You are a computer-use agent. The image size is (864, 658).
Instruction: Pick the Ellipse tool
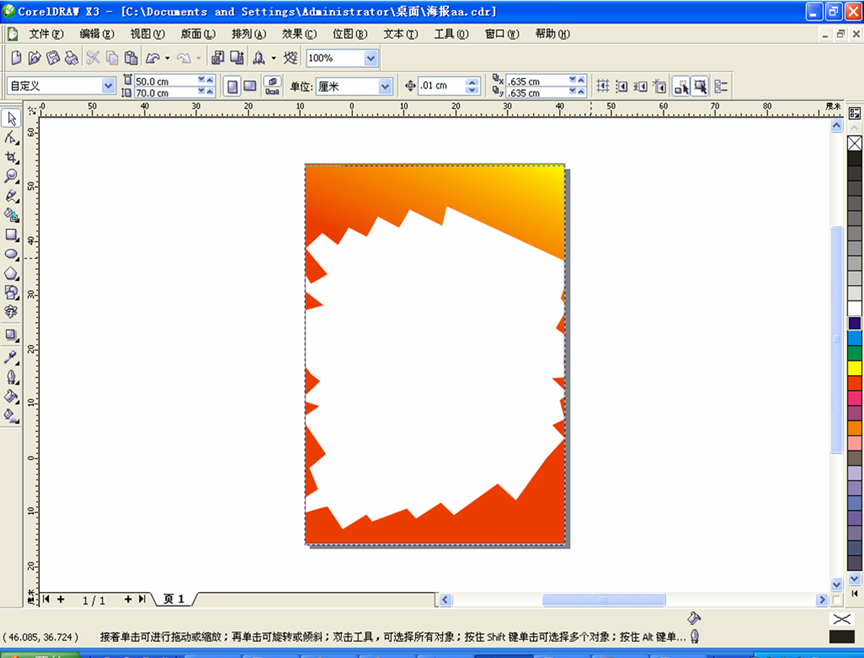[x=12, y=254]
